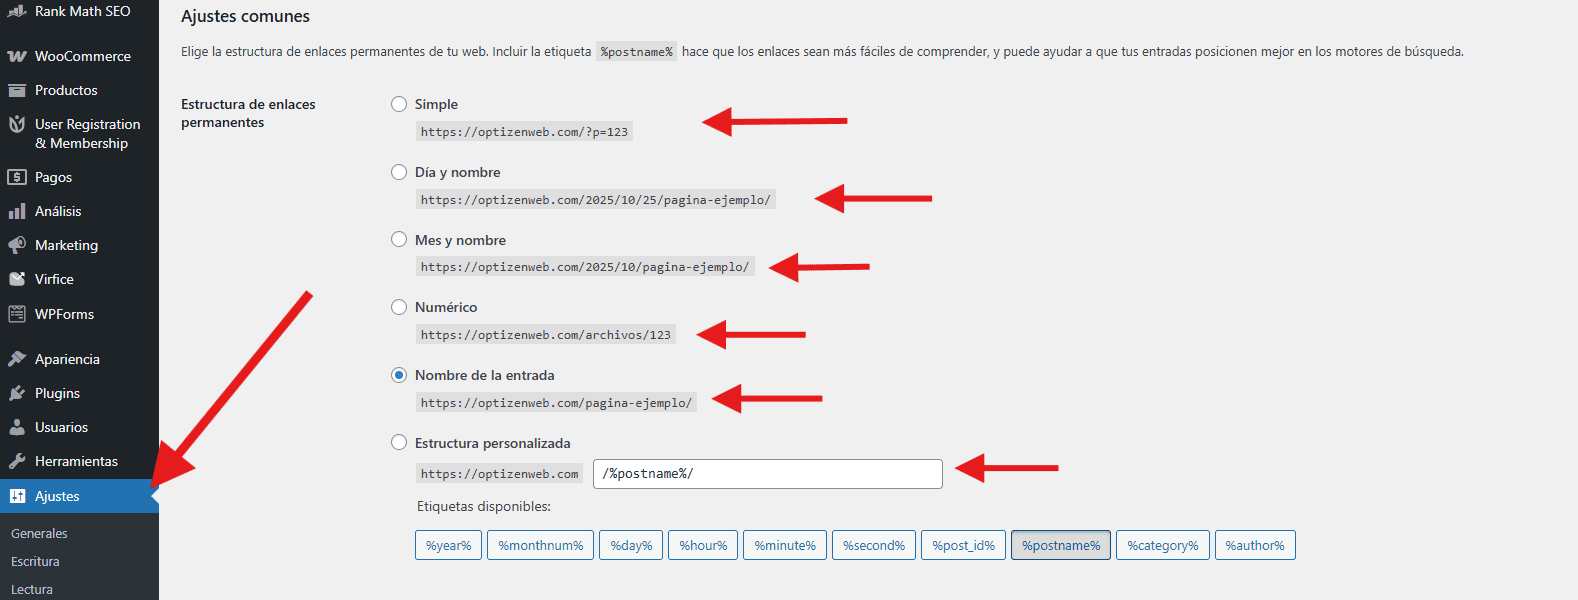The width and height of the screenshot is (1578, 600).
Task: Insert the %day% tag
Action: (631, 545)
